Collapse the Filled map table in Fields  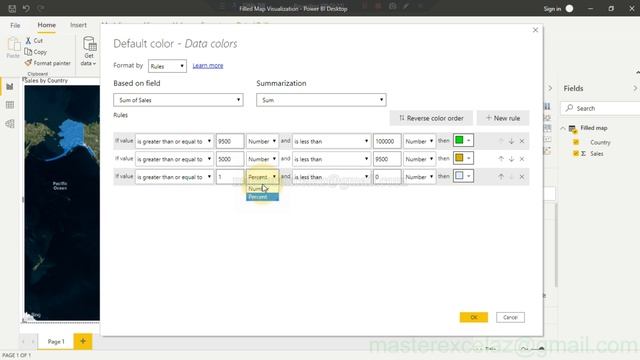click(563, 128)
